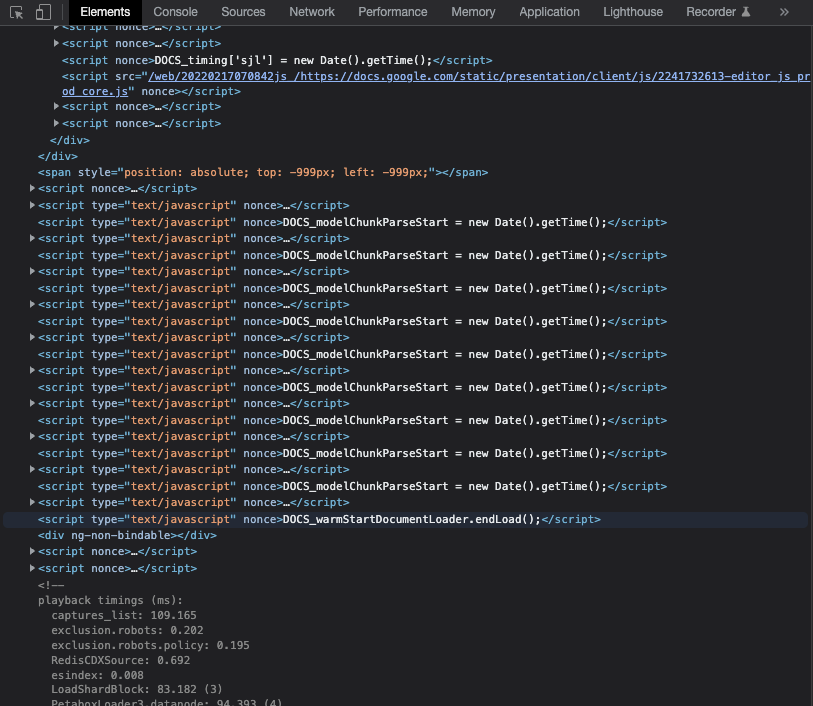Click "exclusion.robots.policy: 0.195" text

point(150,645)
